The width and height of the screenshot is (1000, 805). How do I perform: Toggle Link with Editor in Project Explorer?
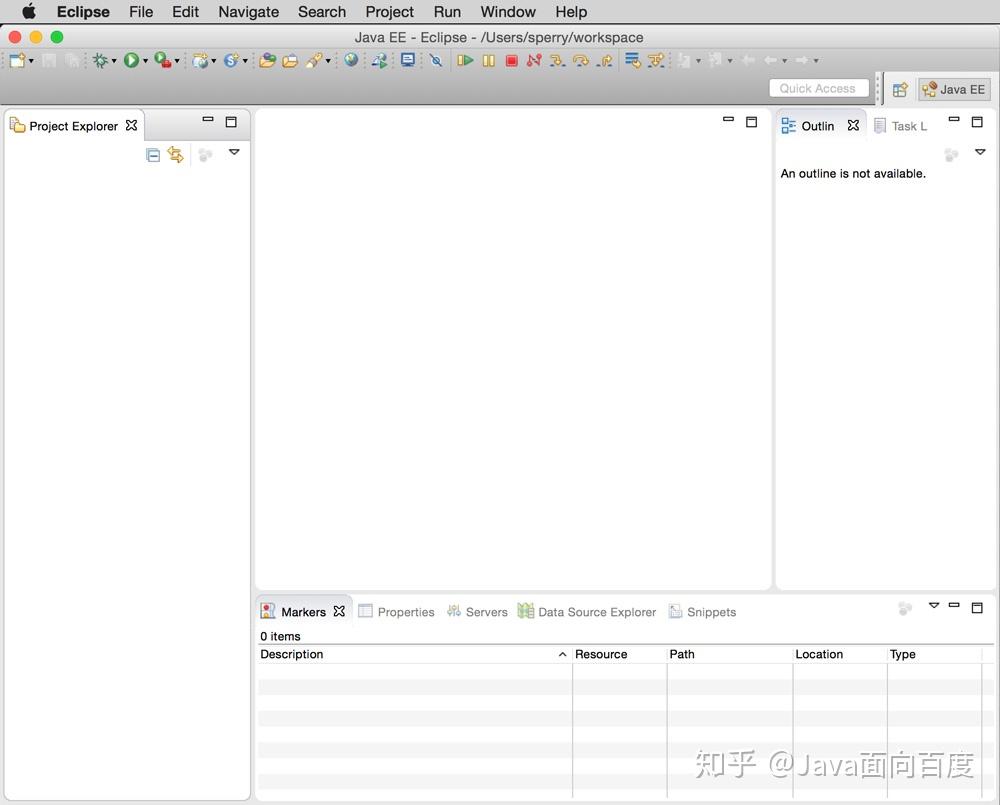click(175, 155)
